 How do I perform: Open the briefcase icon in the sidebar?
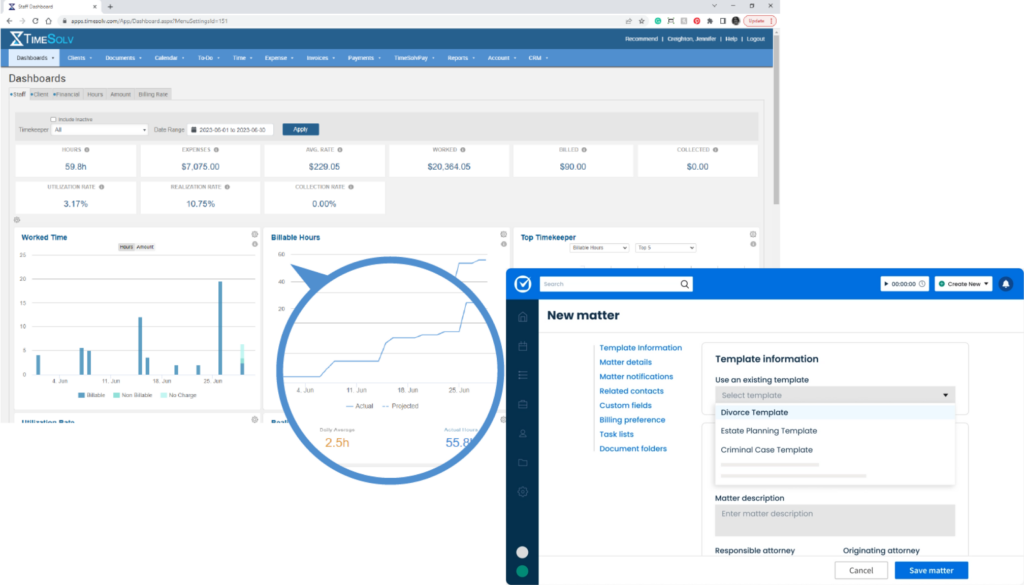coord(522,404)
